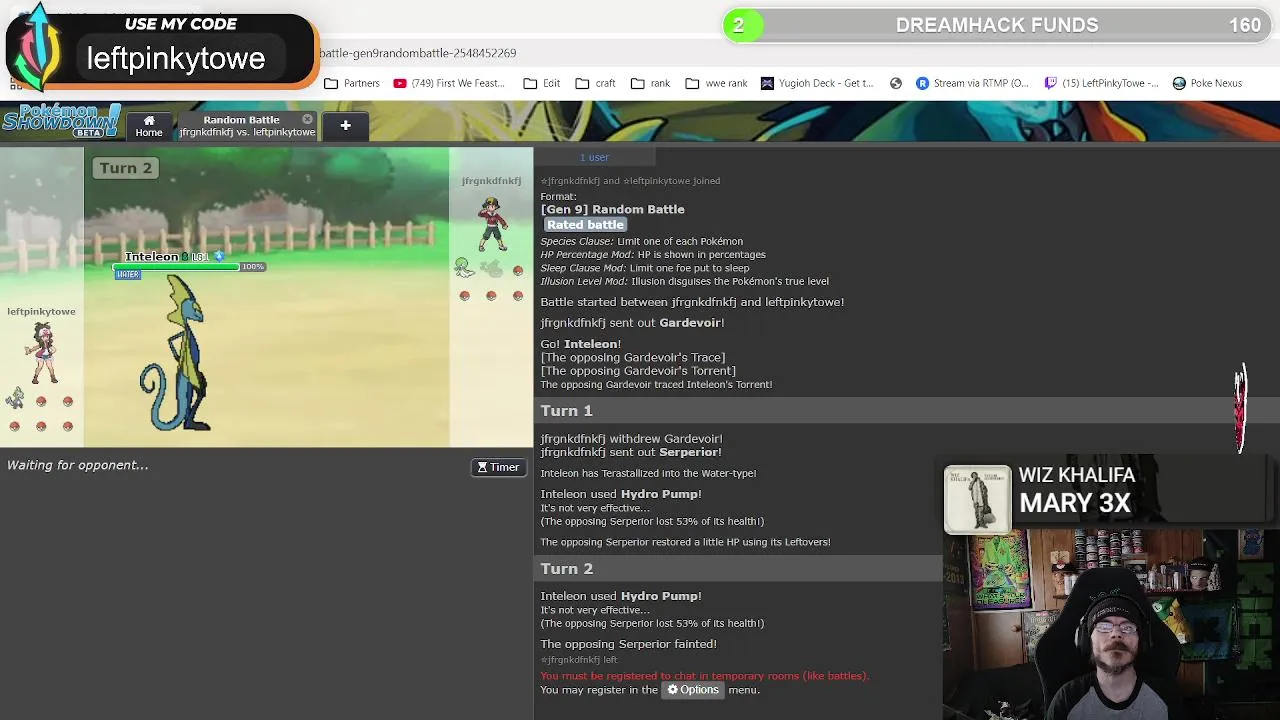Open the LeftPinkyTowe Twitch bookmark

(x=1101, y=83)
